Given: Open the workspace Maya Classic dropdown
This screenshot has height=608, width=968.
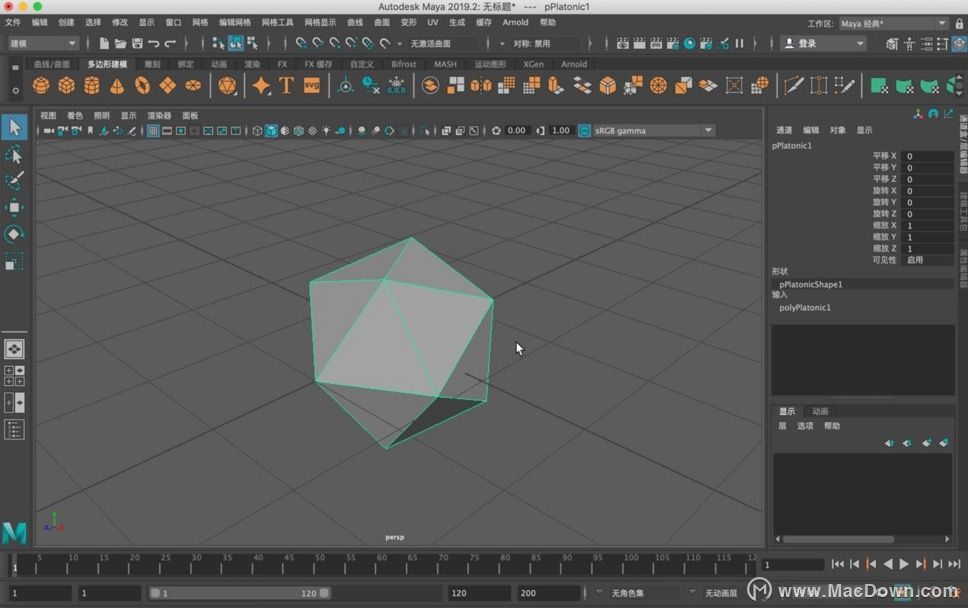Looking at the screenshot, I should (x=893, y=23).
